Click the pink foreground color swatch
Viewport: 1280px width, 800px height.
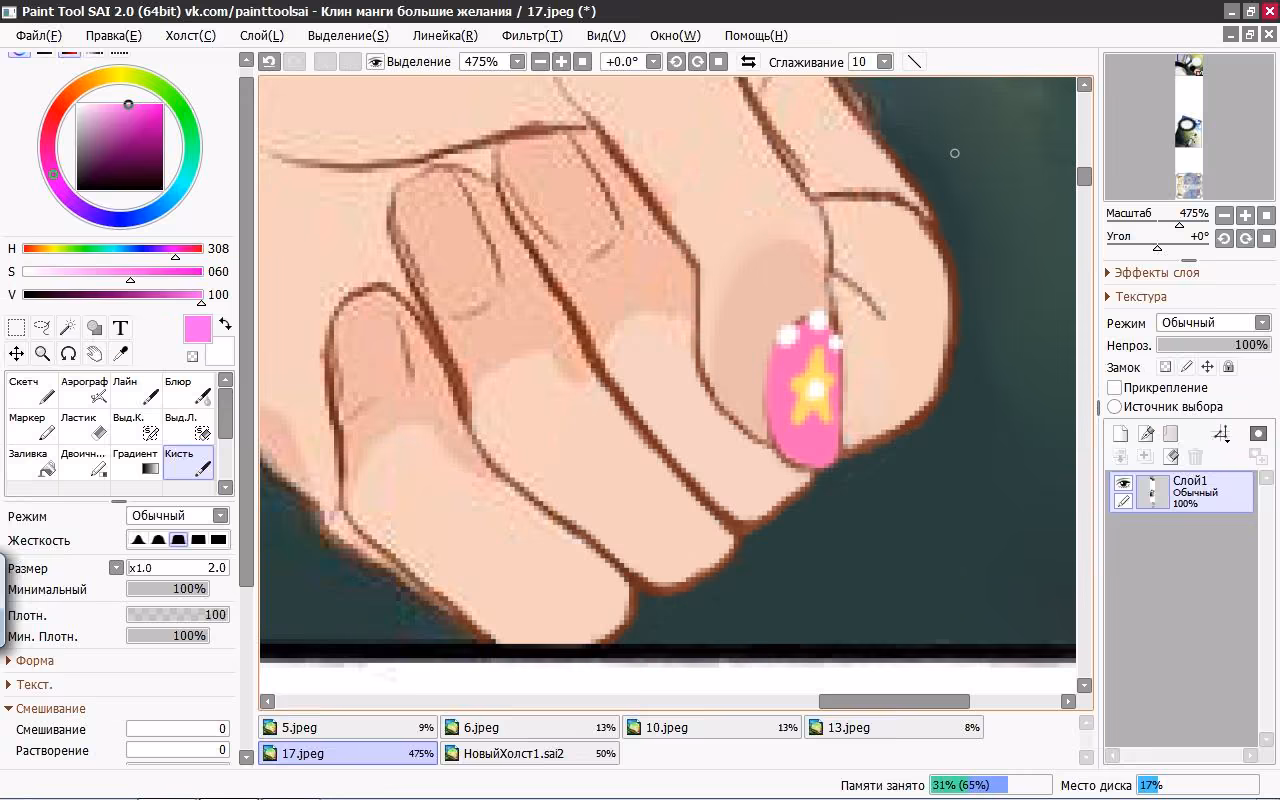[x=197, y=329]
